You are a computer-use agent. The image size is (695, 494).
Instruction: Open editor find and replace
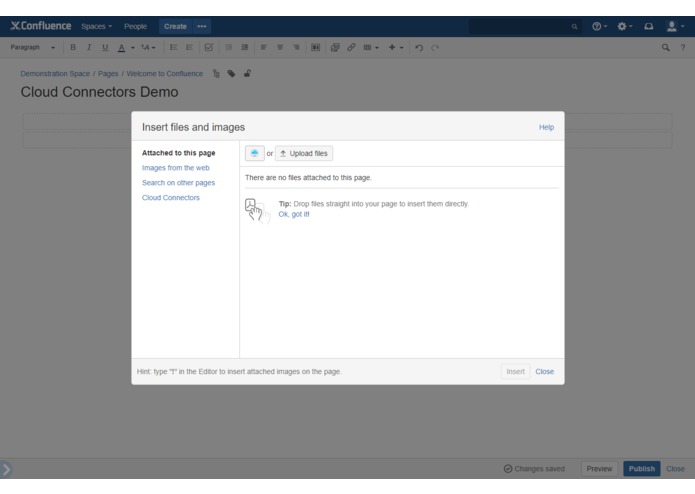pos(665,47)
